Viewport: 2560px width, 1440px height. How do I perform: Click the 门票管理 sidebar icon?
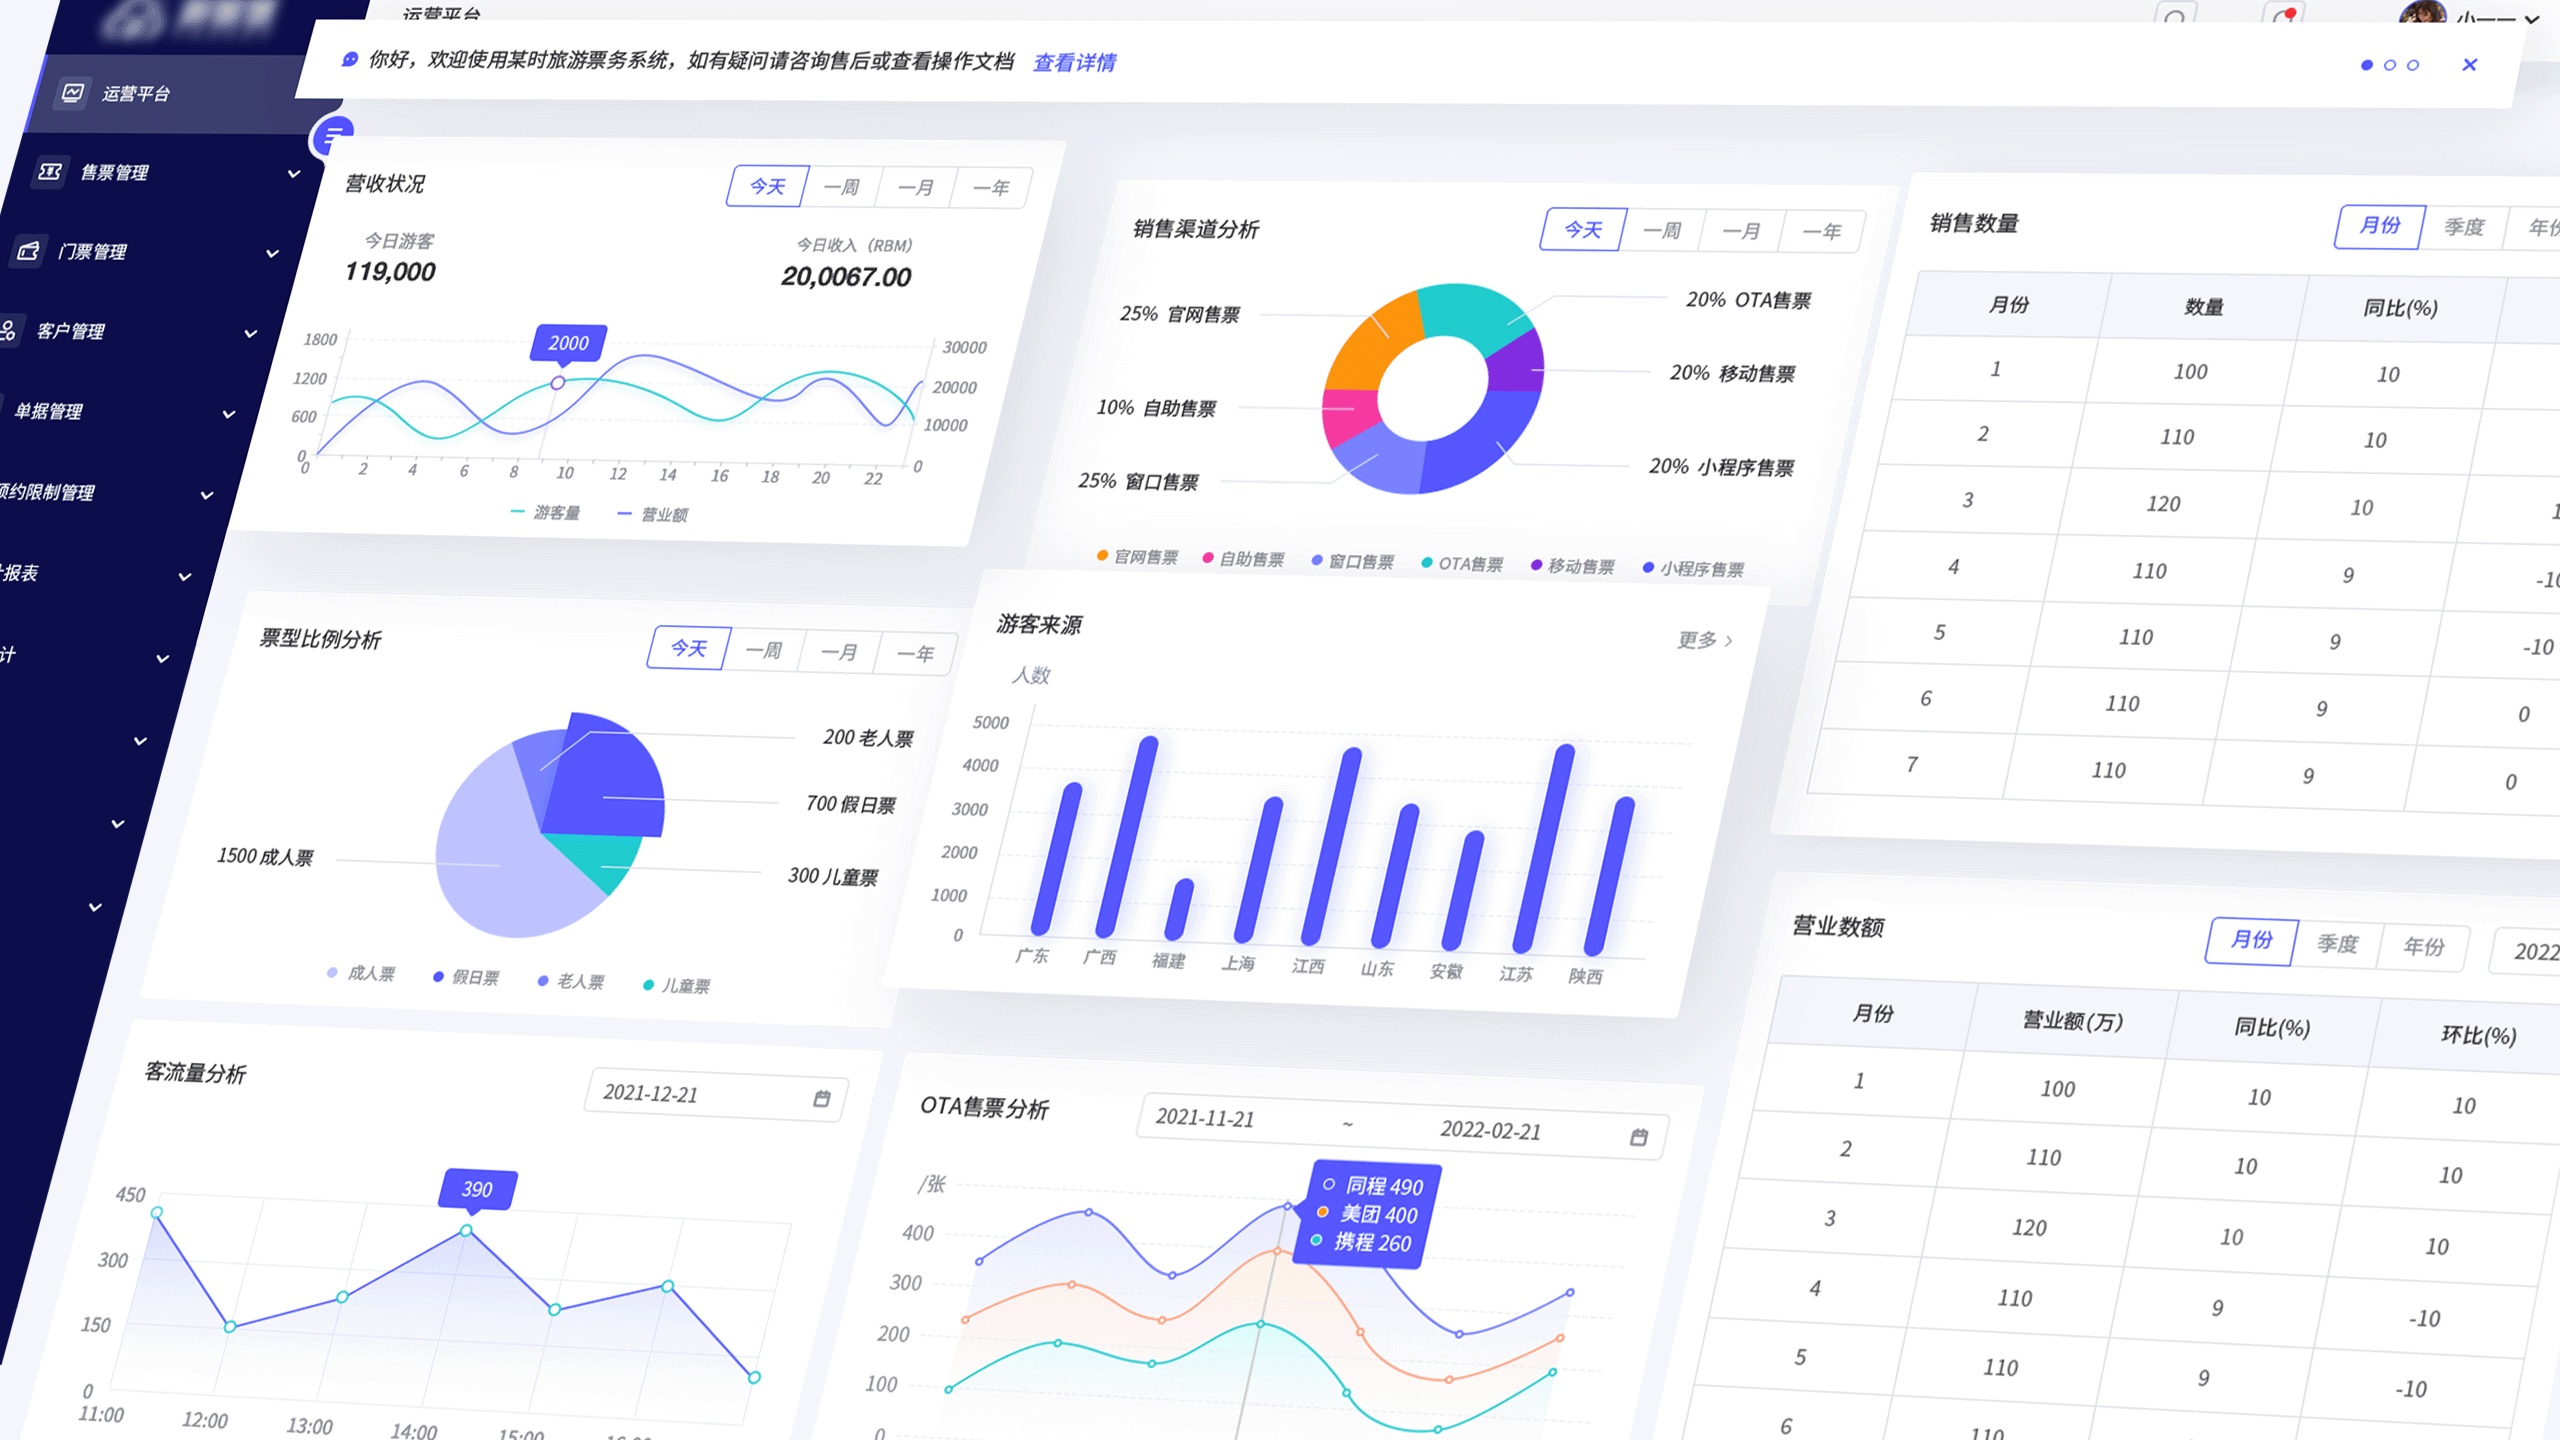click(29, 251)
